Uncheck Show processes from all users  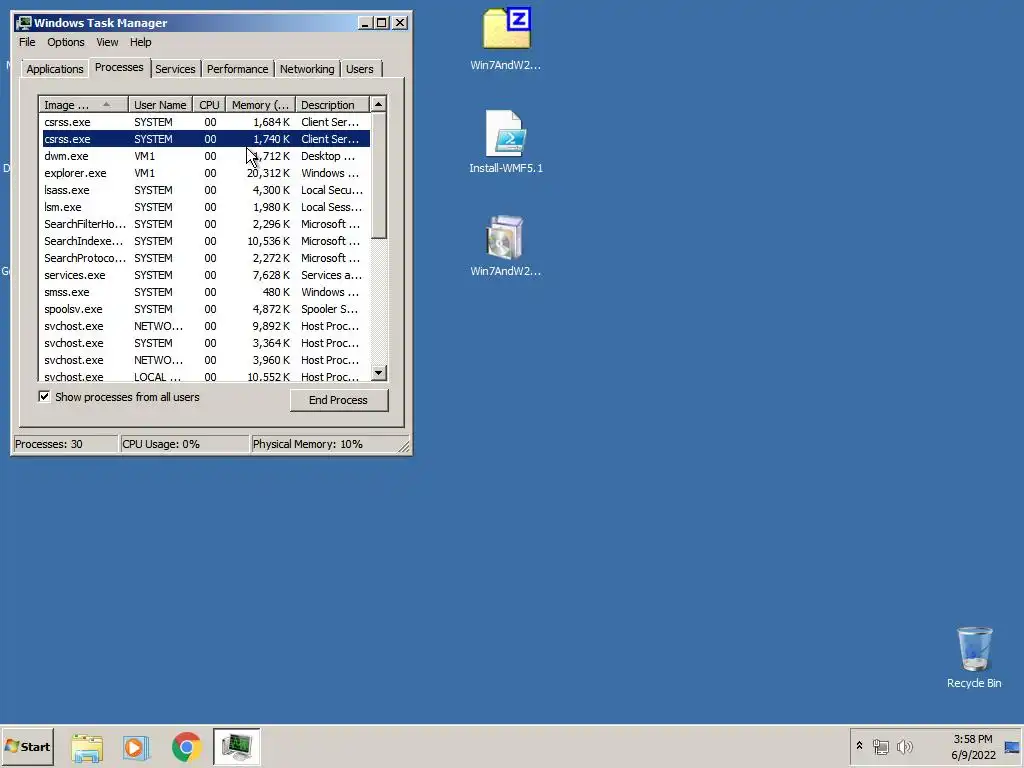44,396
